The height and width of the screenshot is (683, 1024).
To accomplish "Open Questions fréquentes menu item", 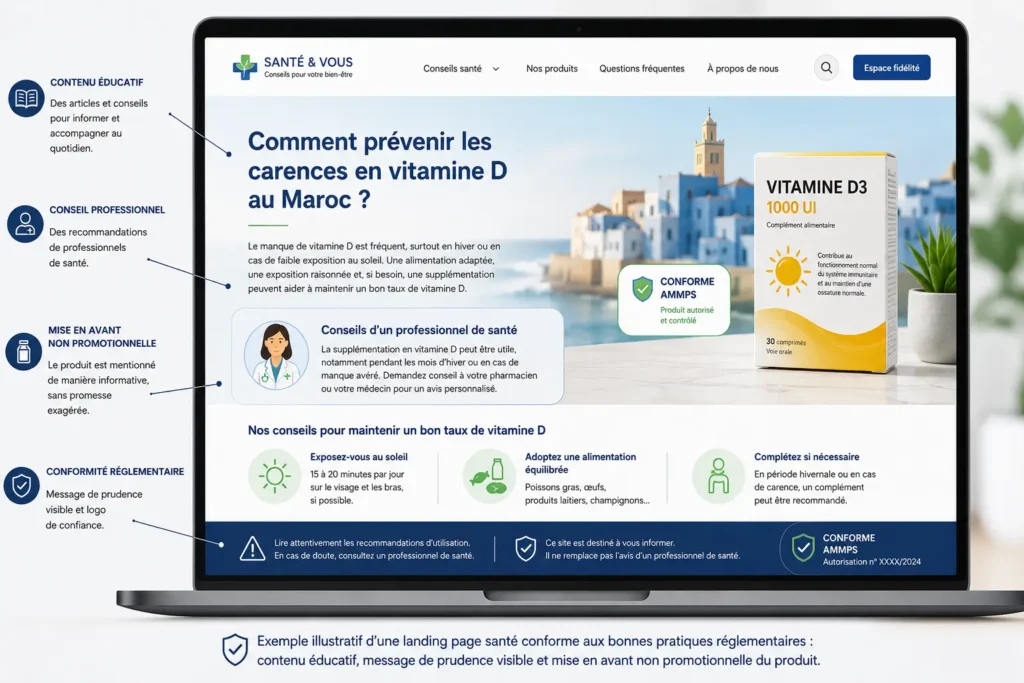I will click(x=642, y=69).
